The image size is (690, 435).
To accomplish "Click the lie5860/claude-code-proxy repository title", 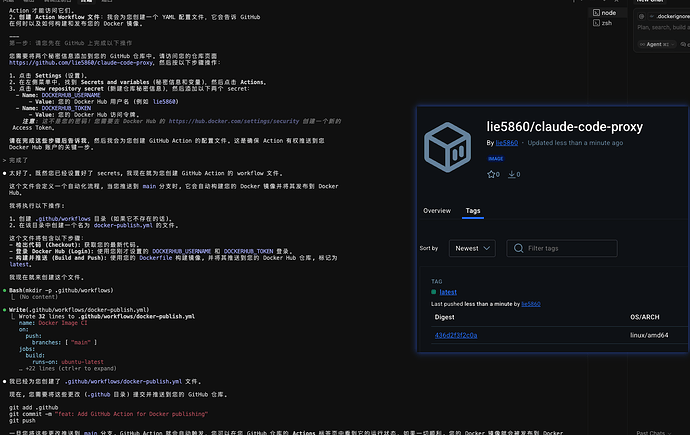I will click(x=564, y=127).
